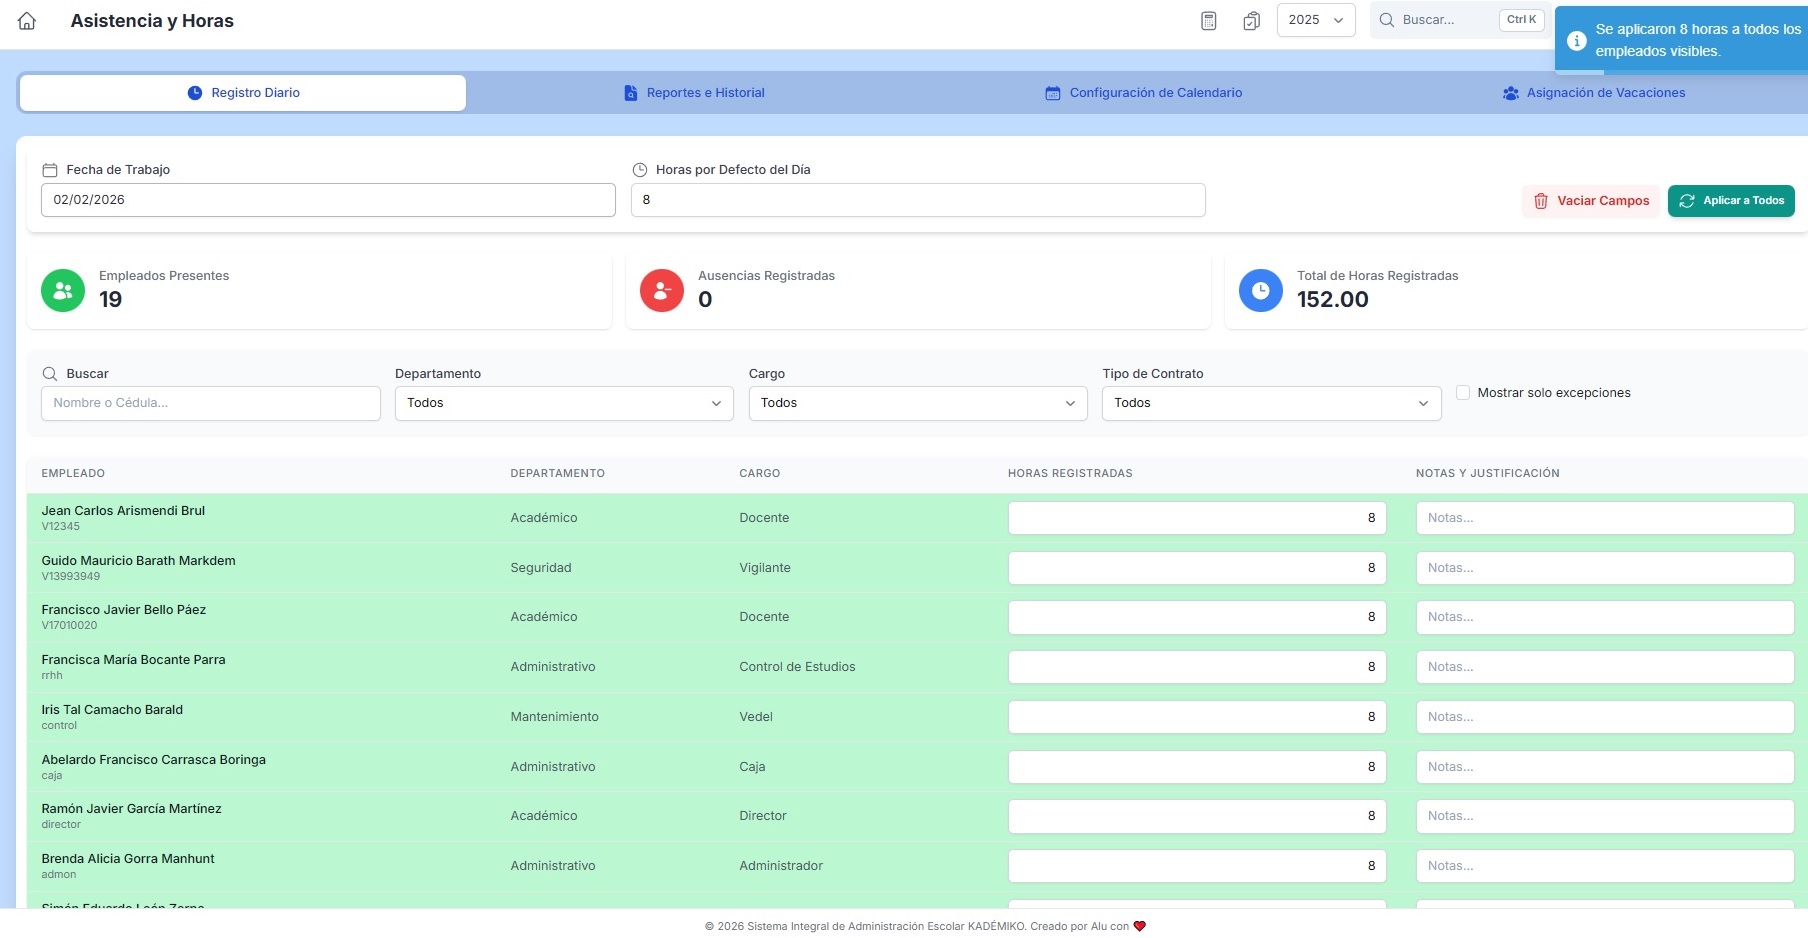1808x938 pixels.
Task: Click hours field for Abelardo Francisco Carrasca Boringa
Action: [1197, 767]
